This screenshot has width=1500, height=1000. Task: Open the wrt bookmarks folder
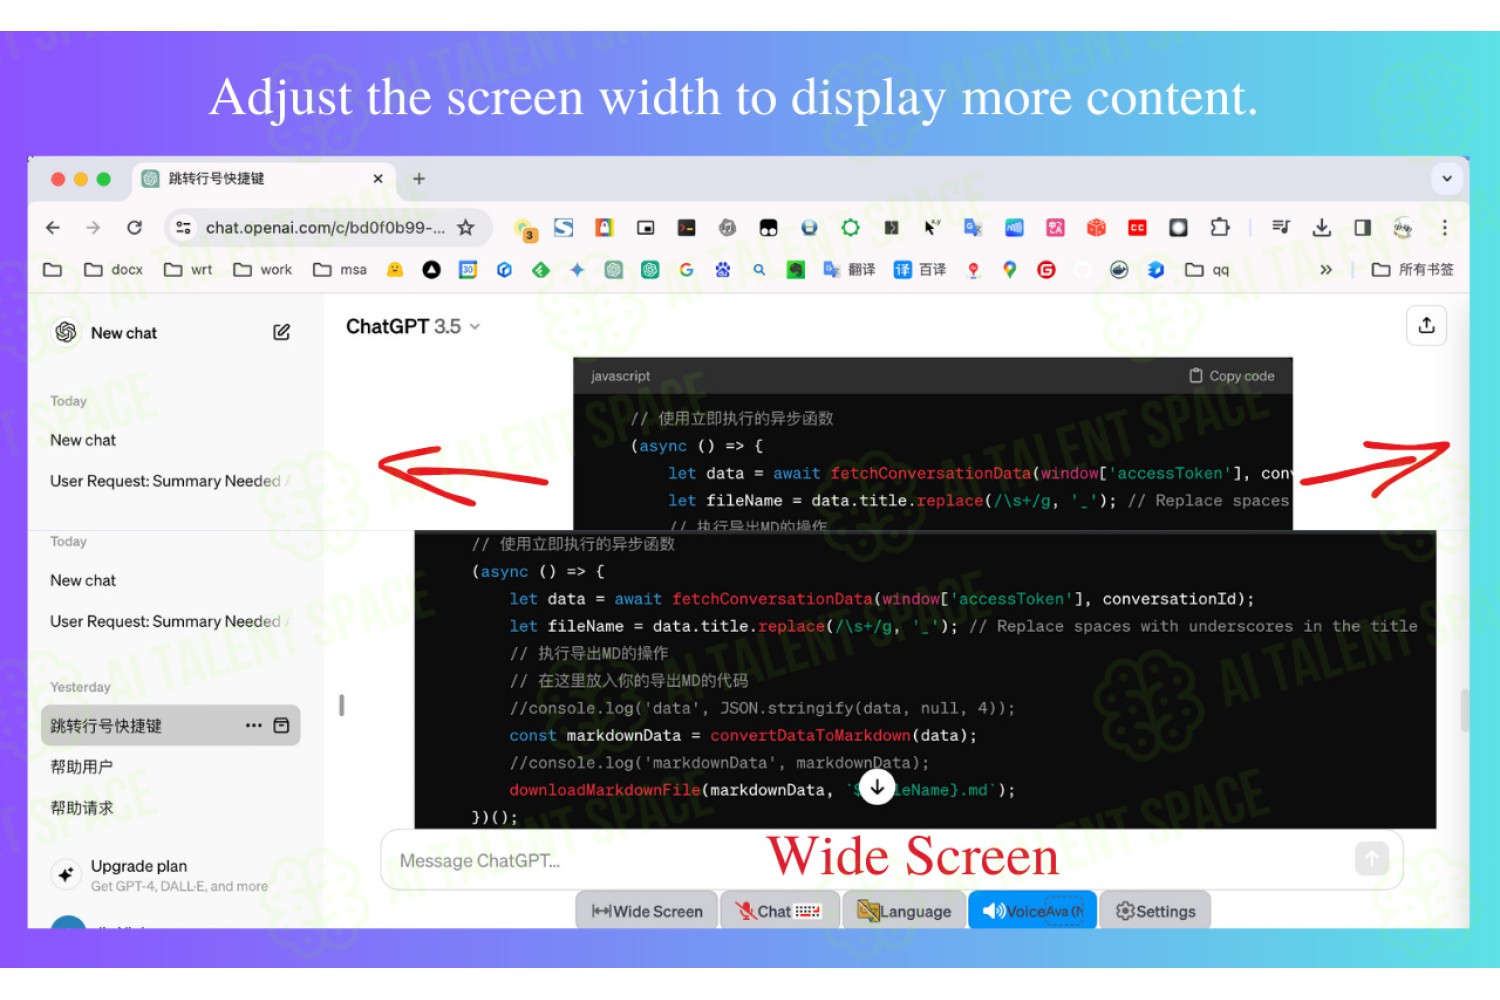[189, 270]
